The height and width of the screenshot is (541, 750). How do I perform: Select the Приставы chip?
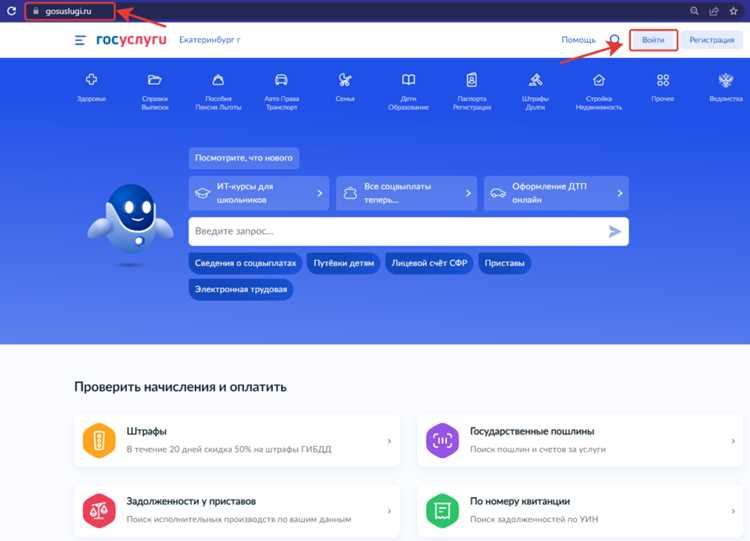click(504, 263)
